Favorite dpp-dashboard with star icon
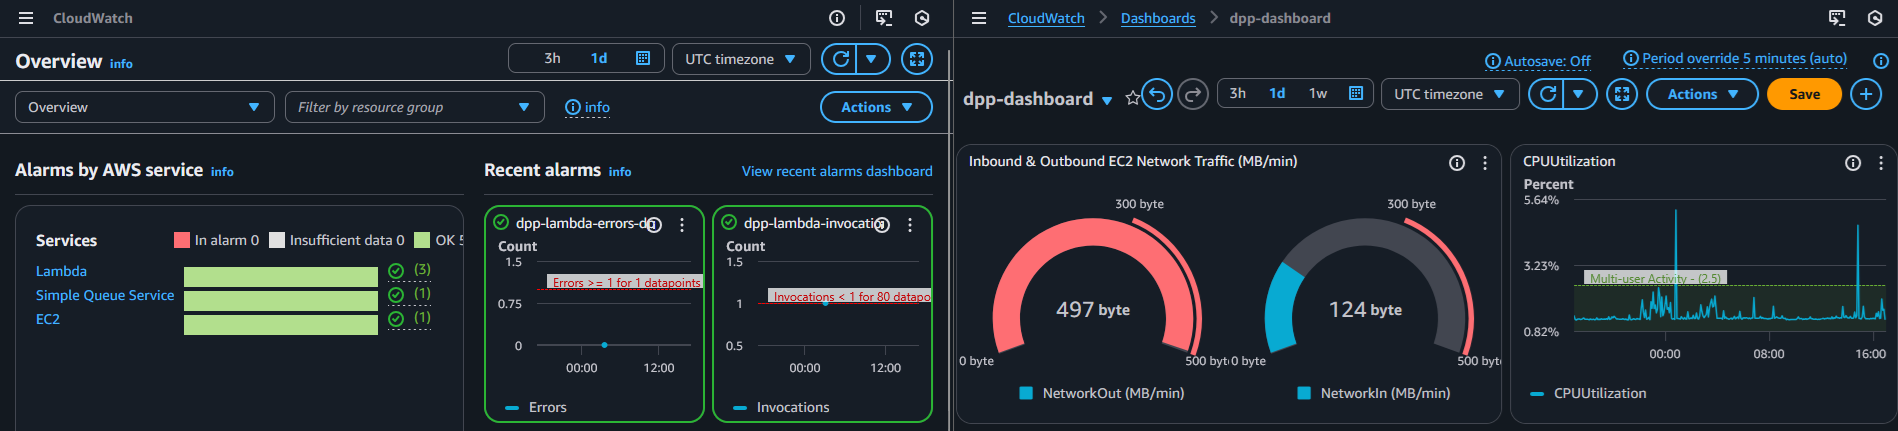This screenshot has width=1898, height=431. [1132, 98]
